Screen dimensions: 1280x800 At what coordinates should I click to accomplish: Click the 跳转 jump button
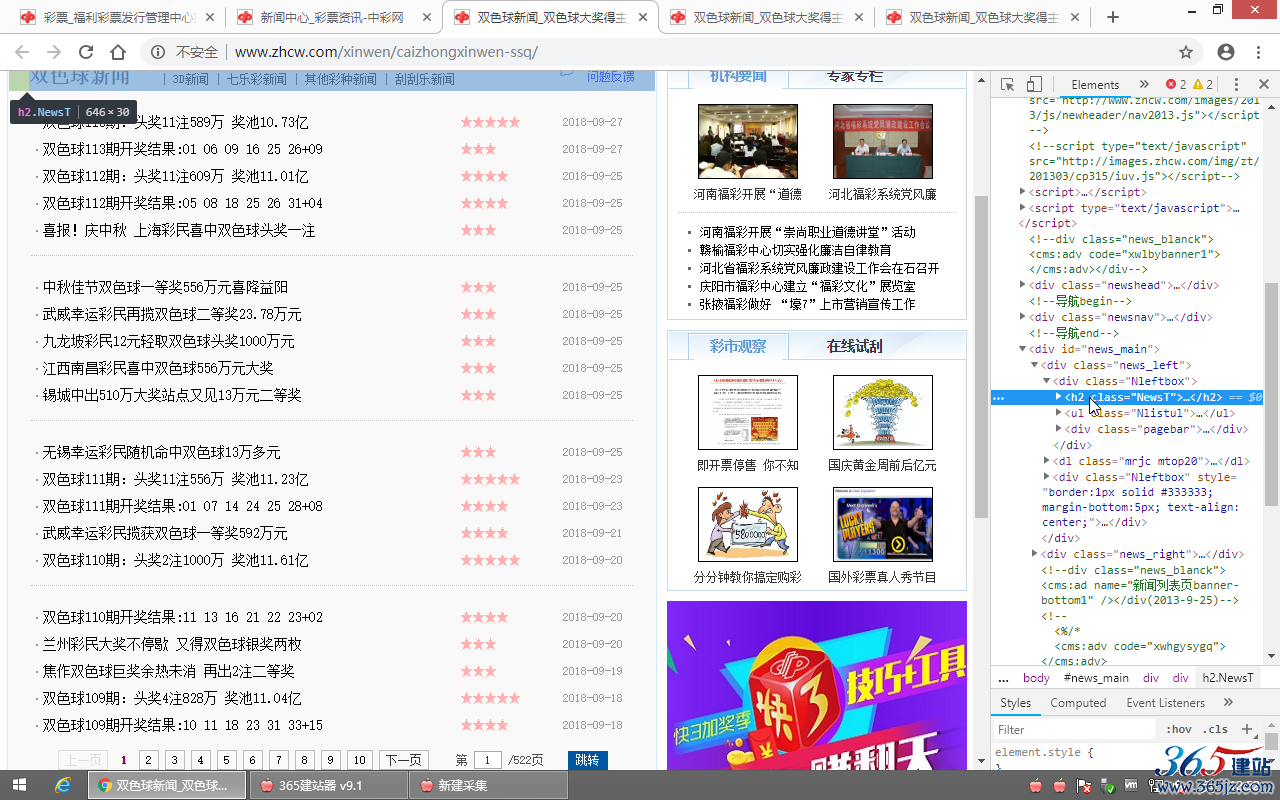(587, 760)
